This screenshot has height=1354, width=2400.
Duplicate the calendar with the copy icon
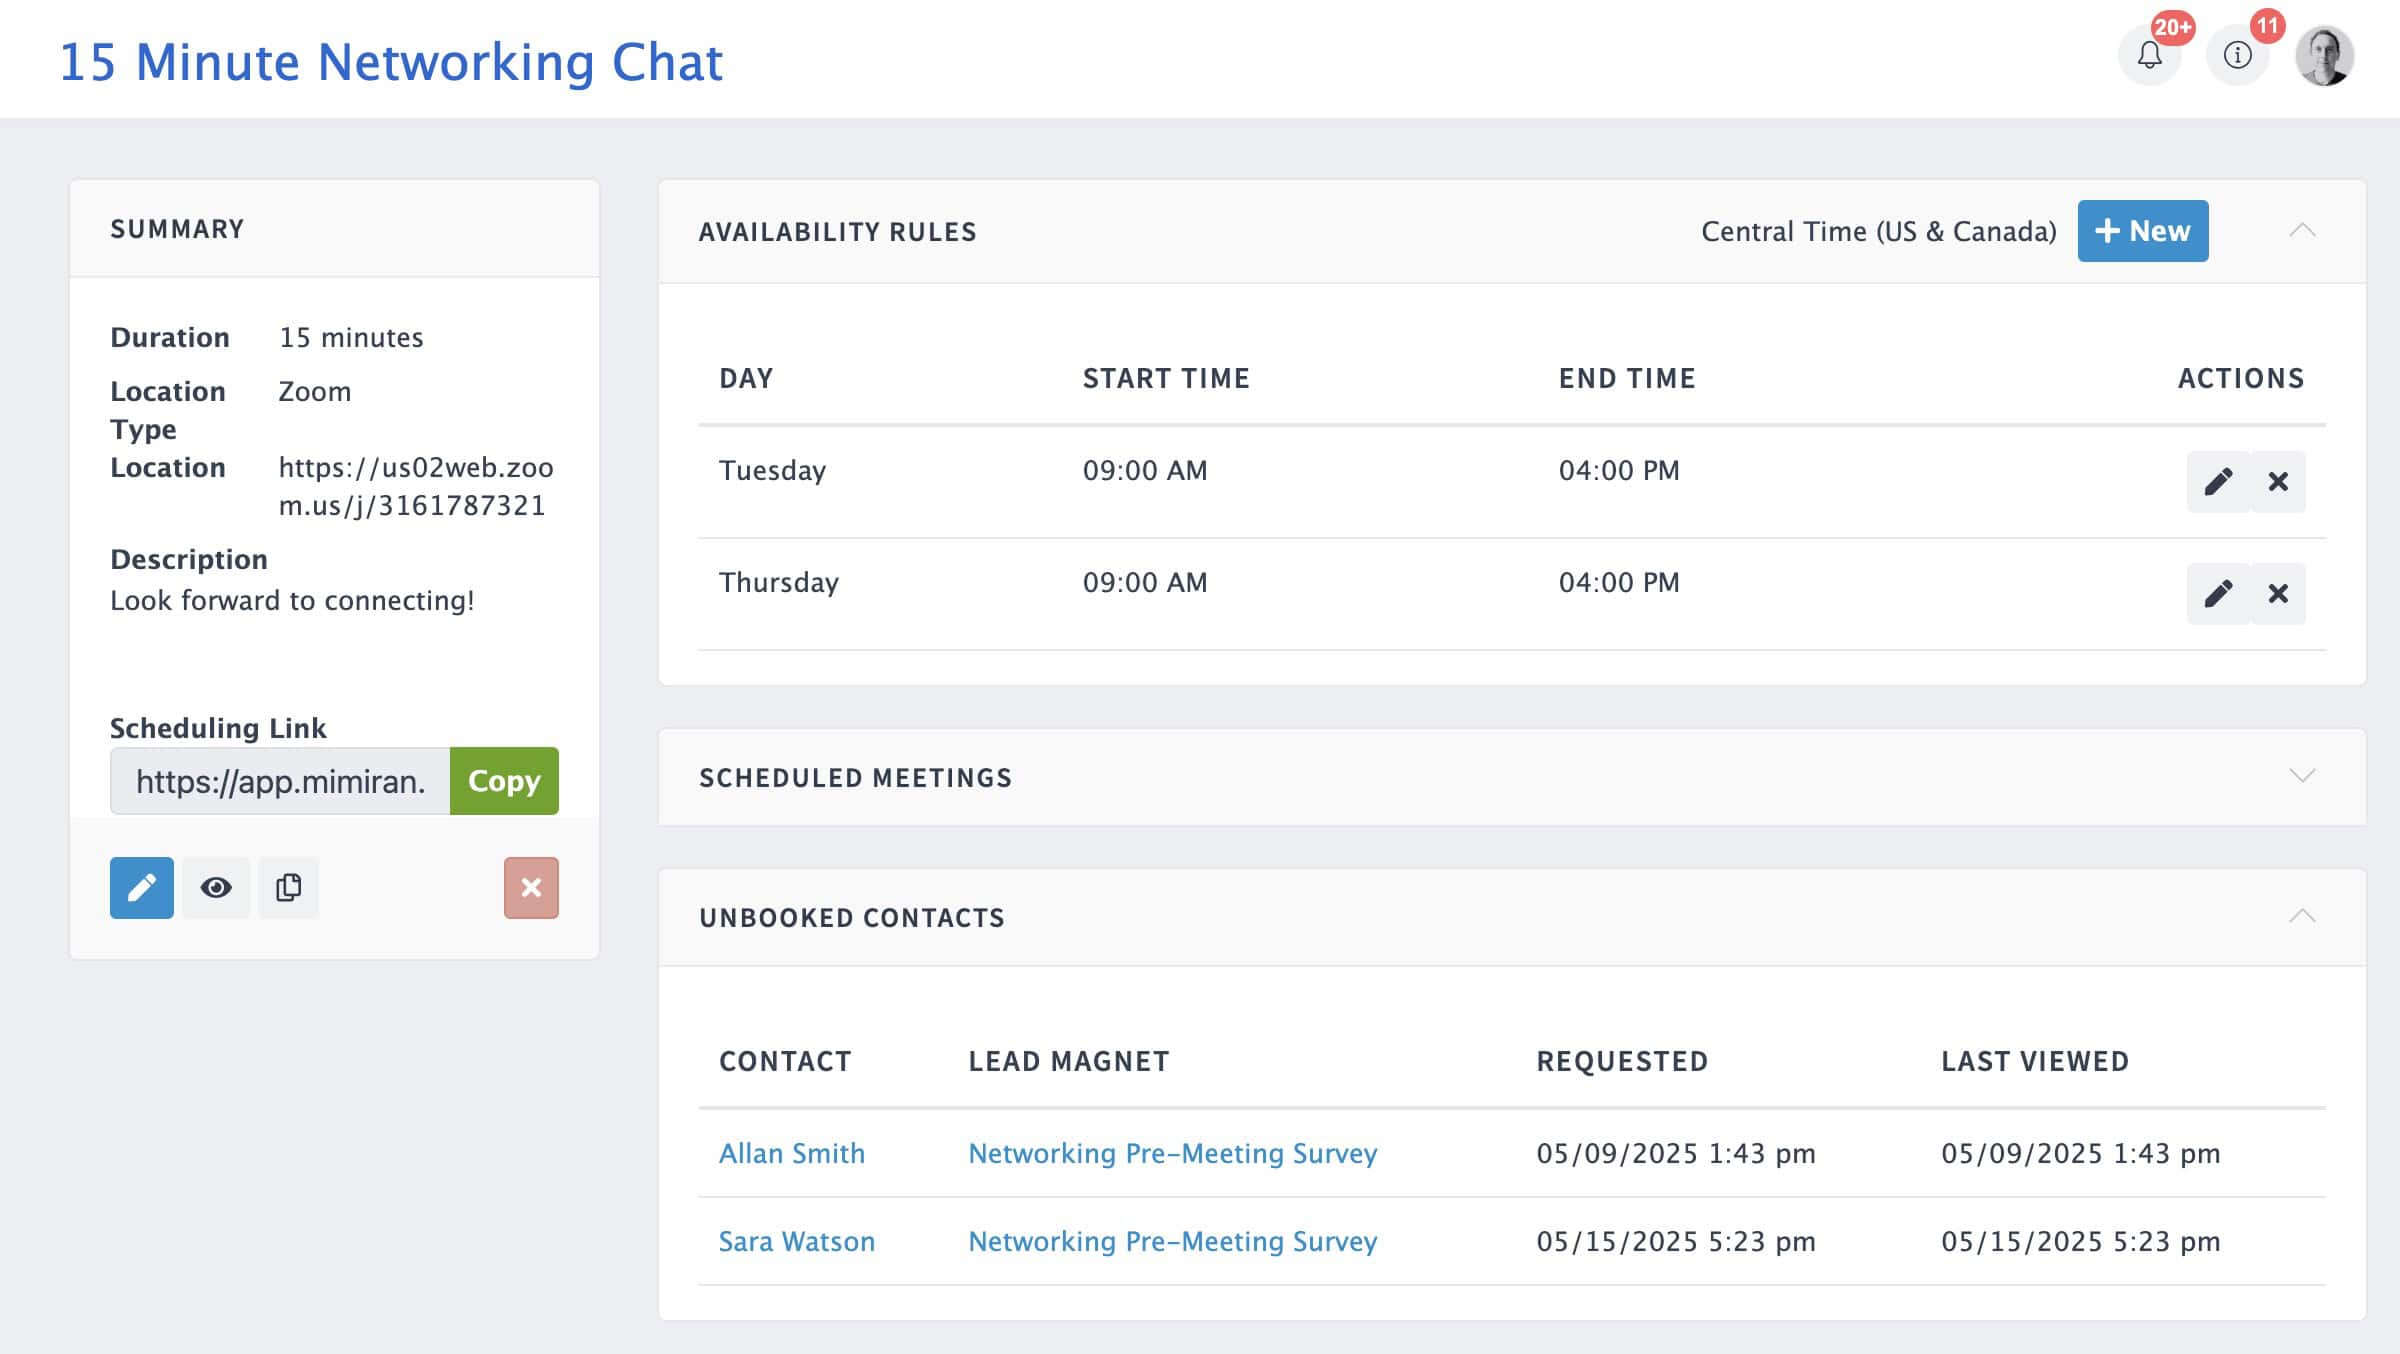(288, 888)
